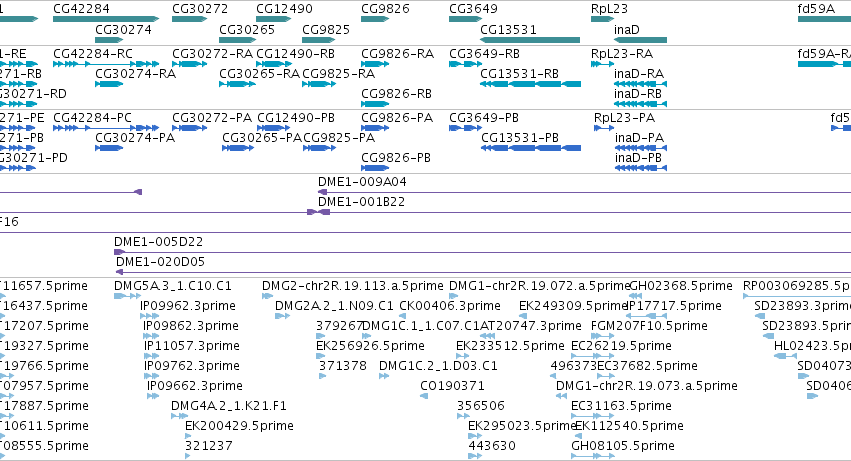
Task: Click transcript CG13531-RB label
Action: click(520, 73)
